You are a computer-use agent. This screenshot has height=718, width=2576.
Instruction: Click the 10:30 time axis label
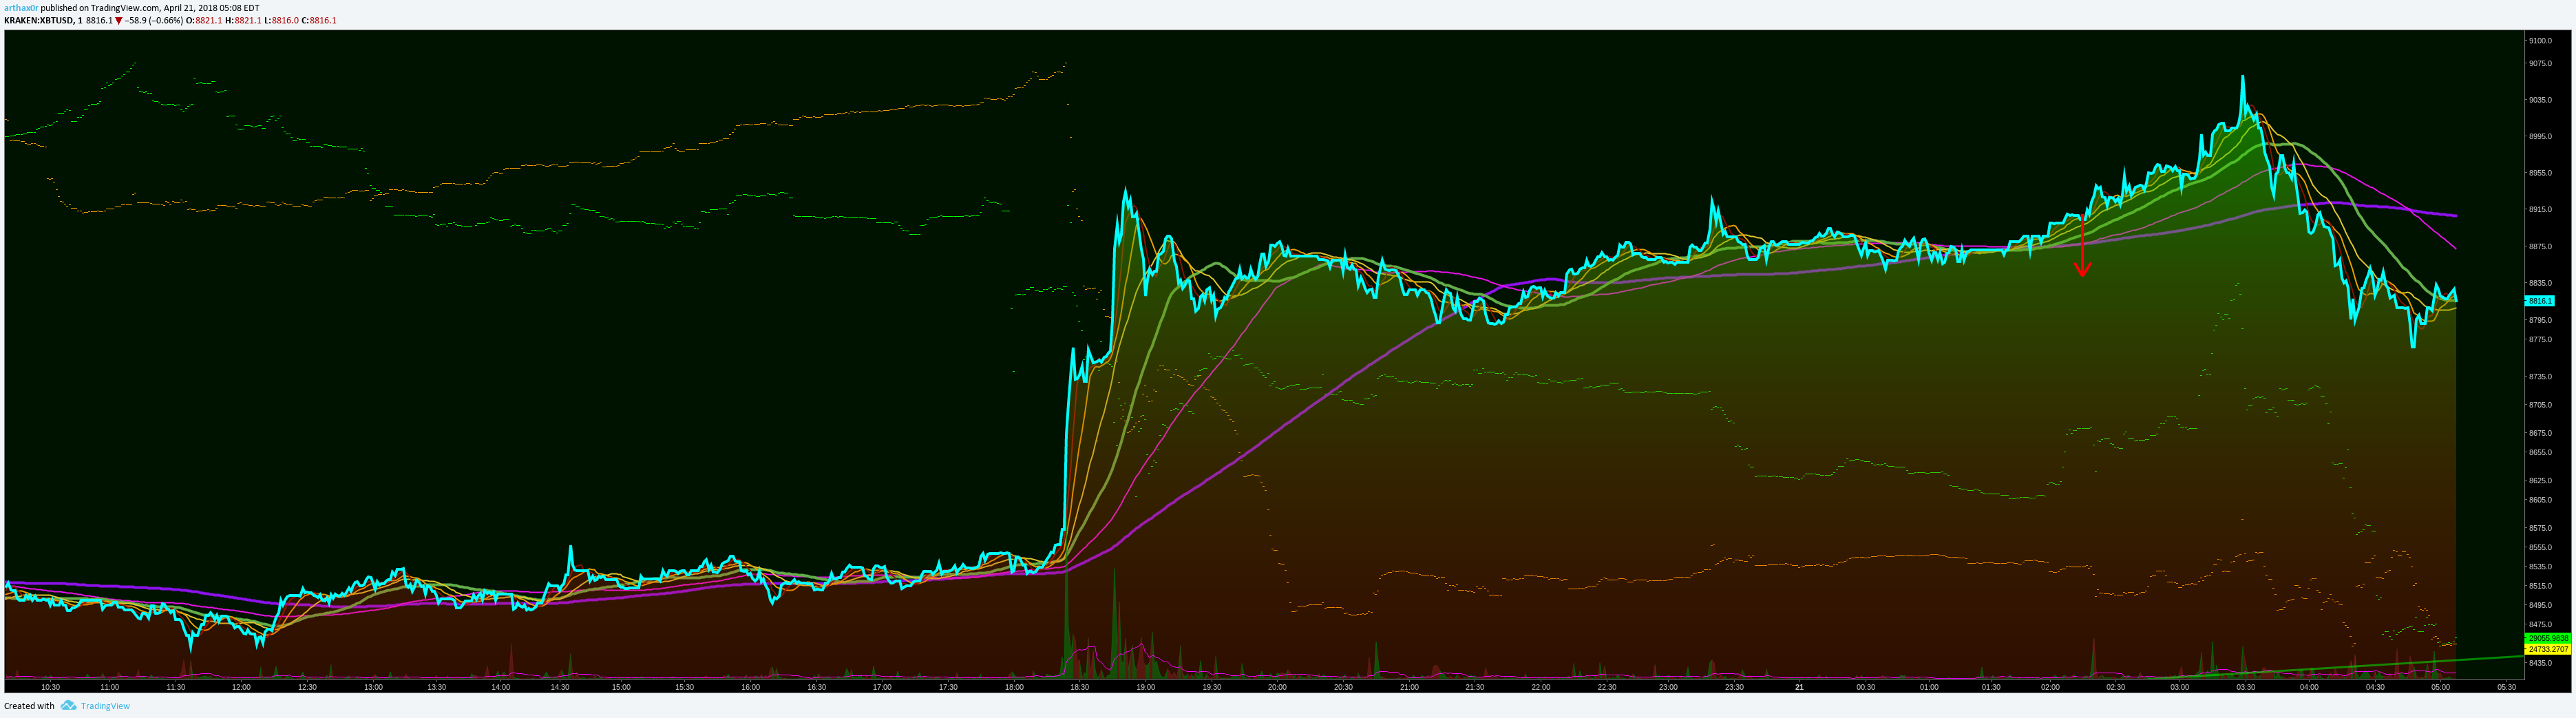pyautogui.click(x=50, y=687)
